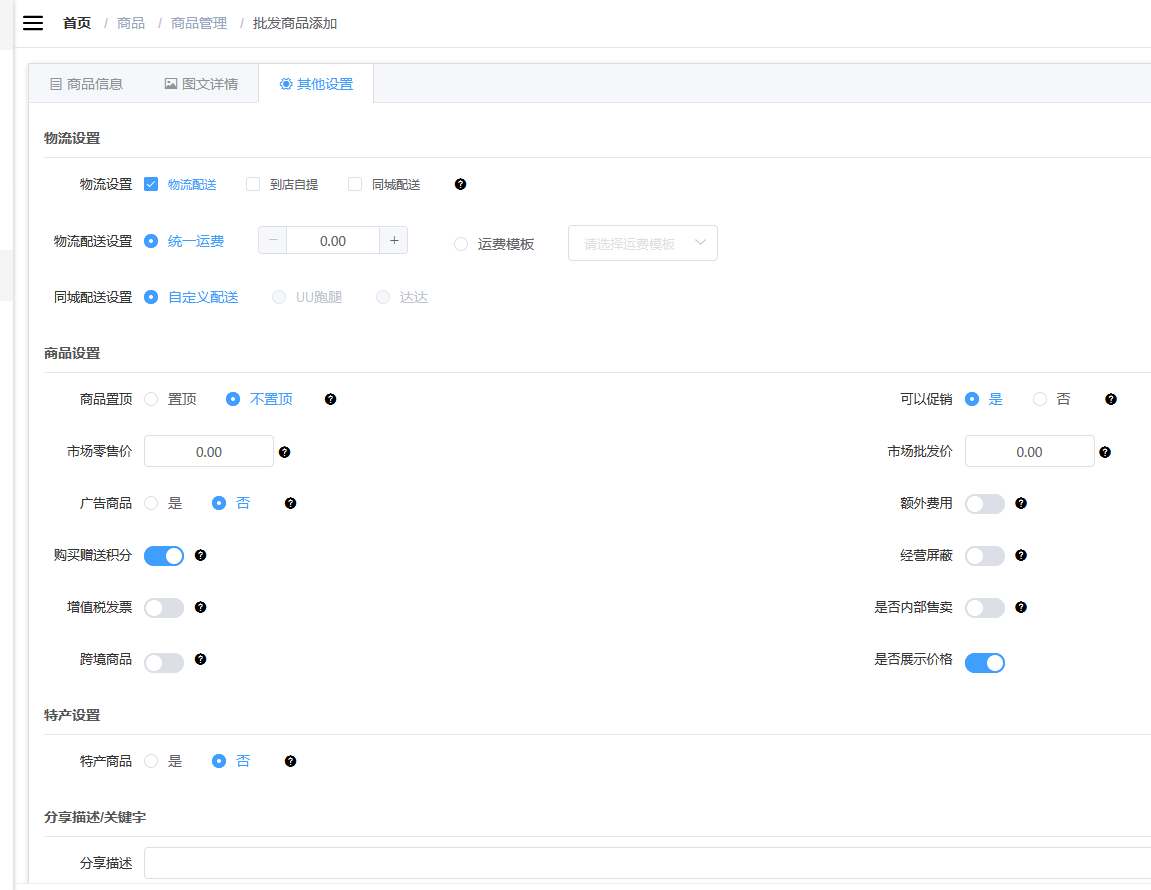1151x890 pixels.
Task: Select 其他设置 tab
Action: (316, 84)
